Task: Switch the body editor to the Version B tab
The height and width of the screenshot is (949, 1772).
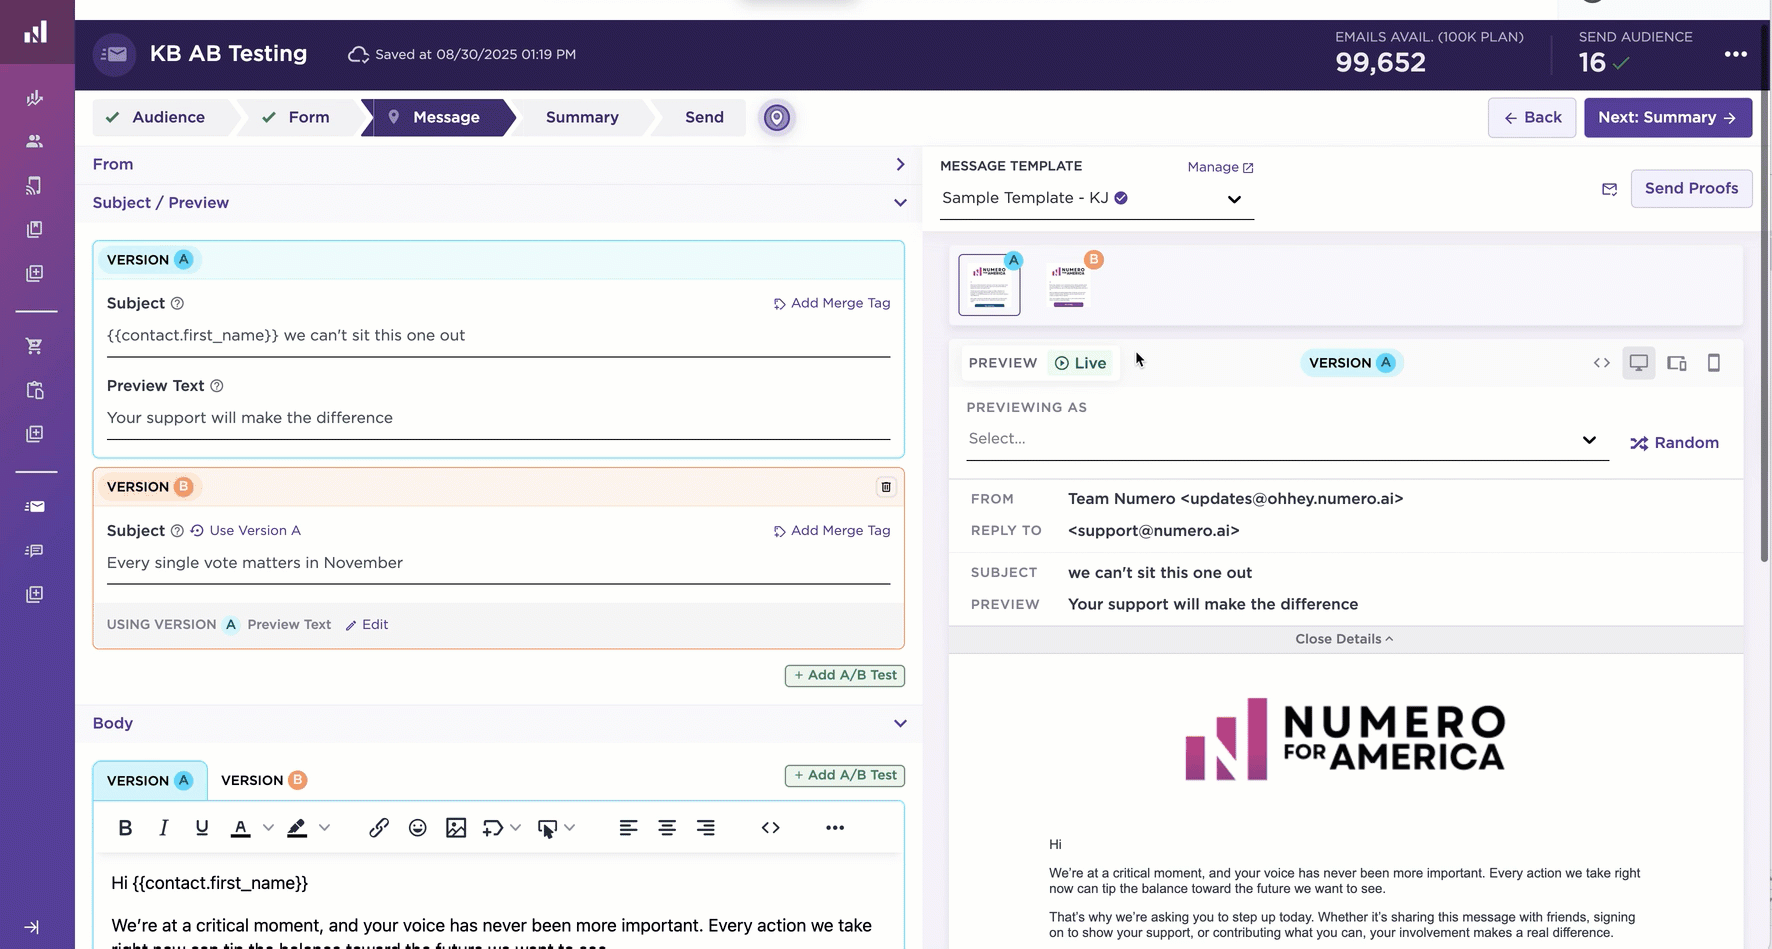Action: [264, 781]
